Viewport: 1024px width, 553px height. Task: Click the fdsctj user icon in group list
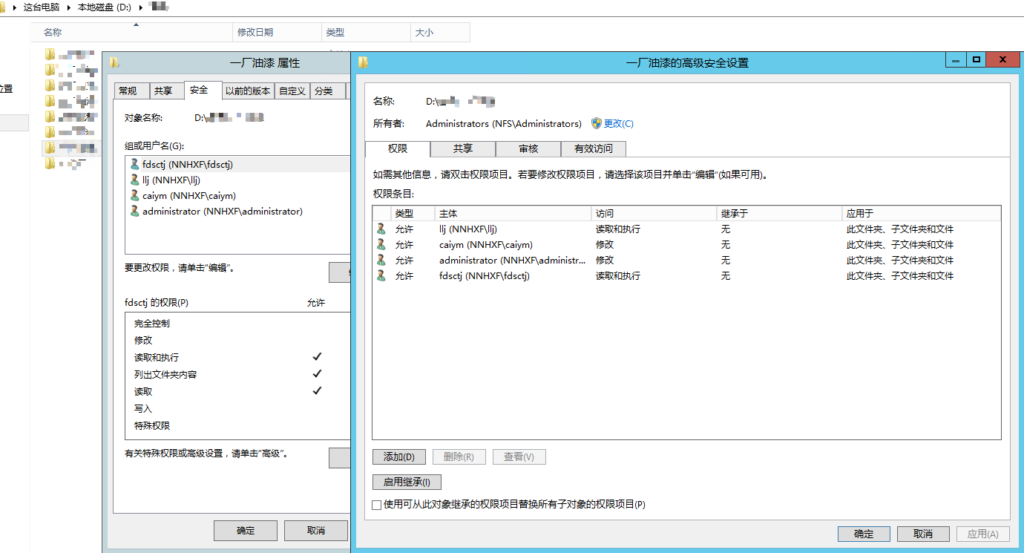pos(134,164)
